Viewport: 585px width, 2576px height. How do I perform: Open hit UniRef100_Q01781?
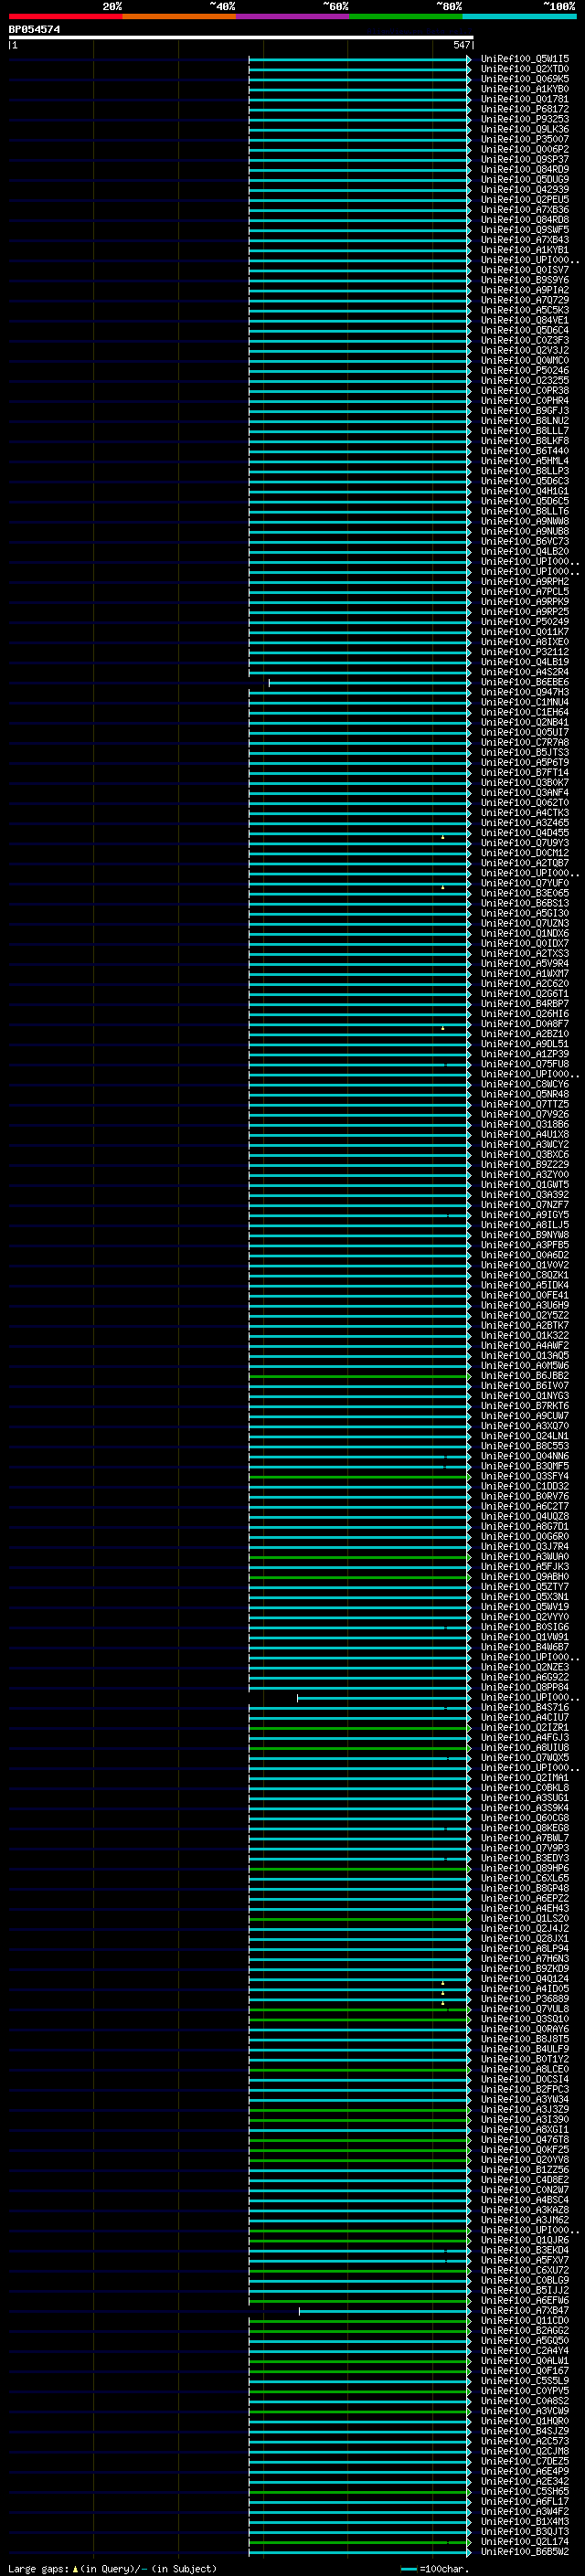pos(525,99)
